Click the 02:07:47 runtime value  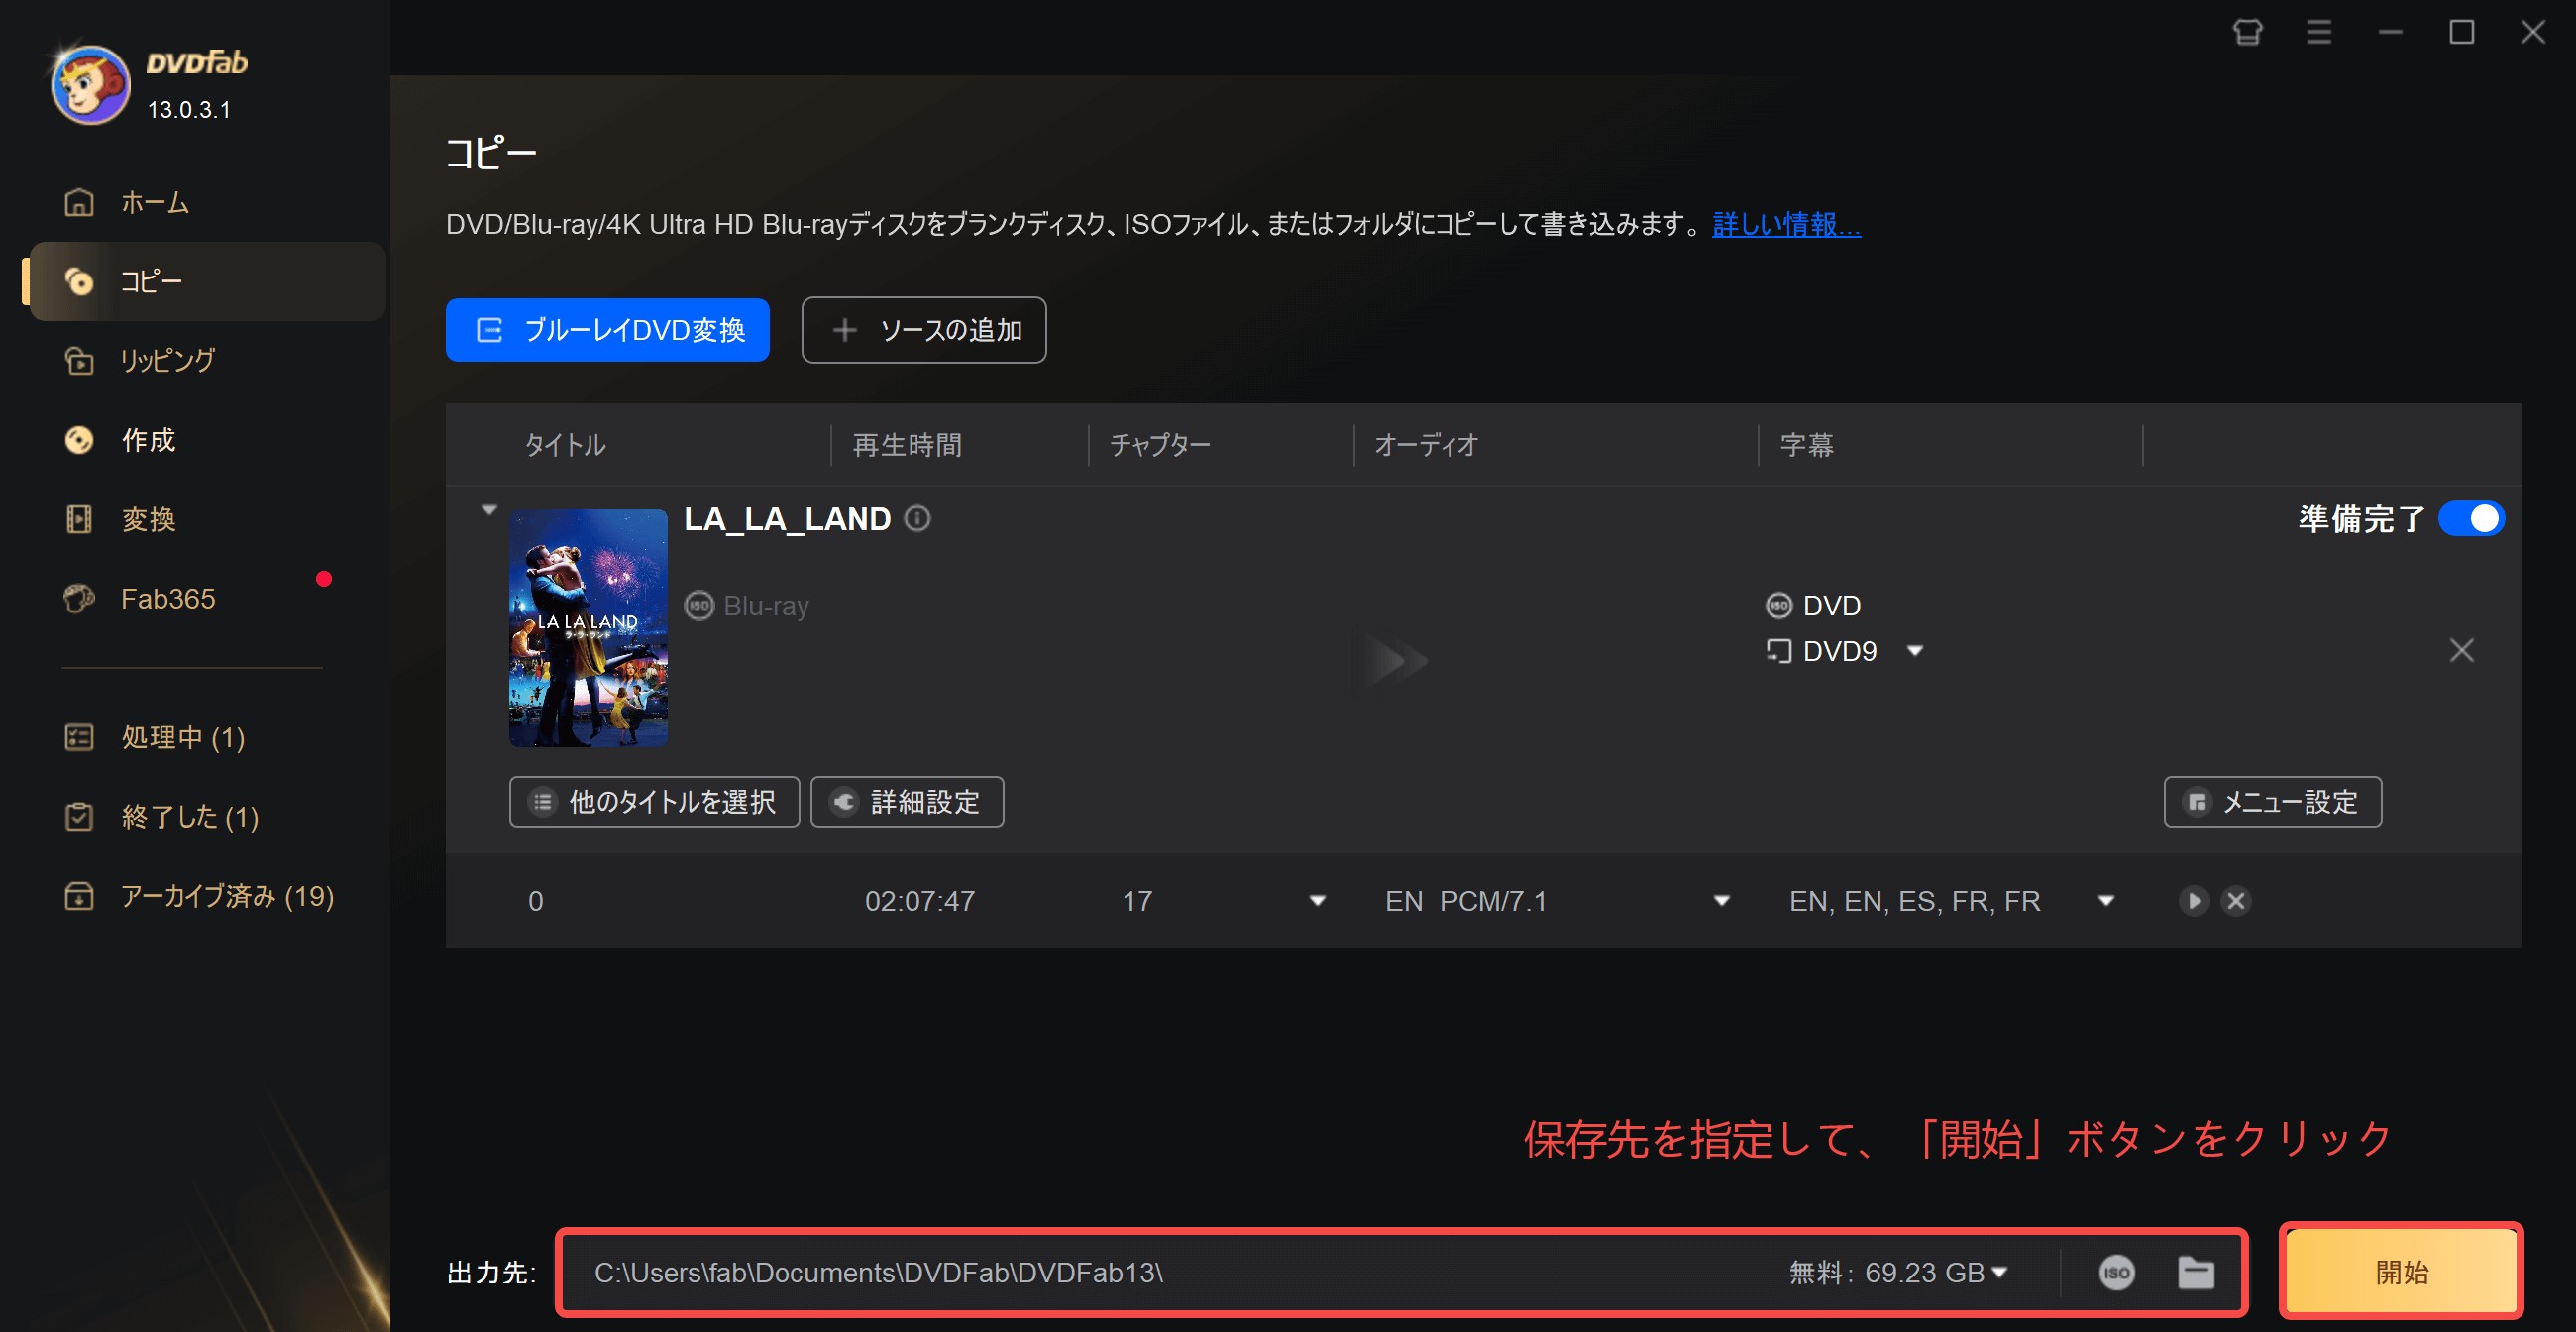tap(920, 901)
